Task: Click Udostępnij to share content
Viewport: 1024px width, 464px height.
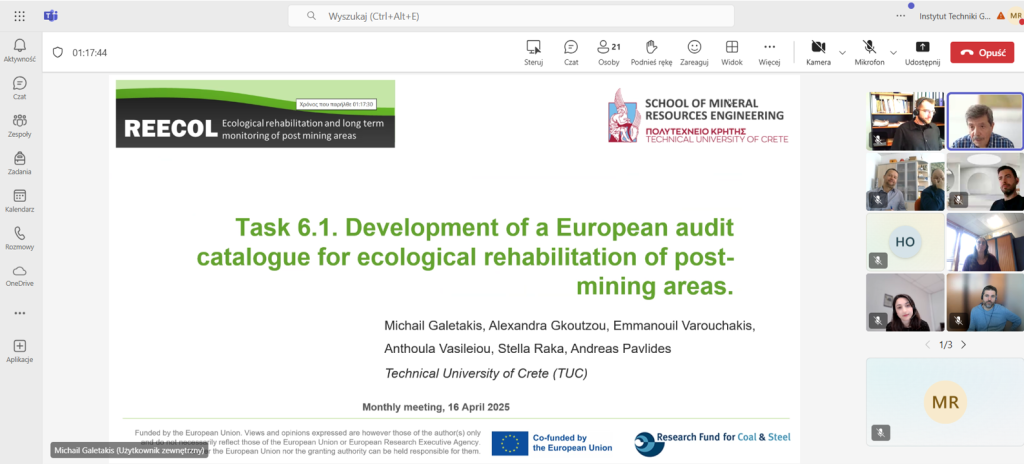Action: coord(922,52)
